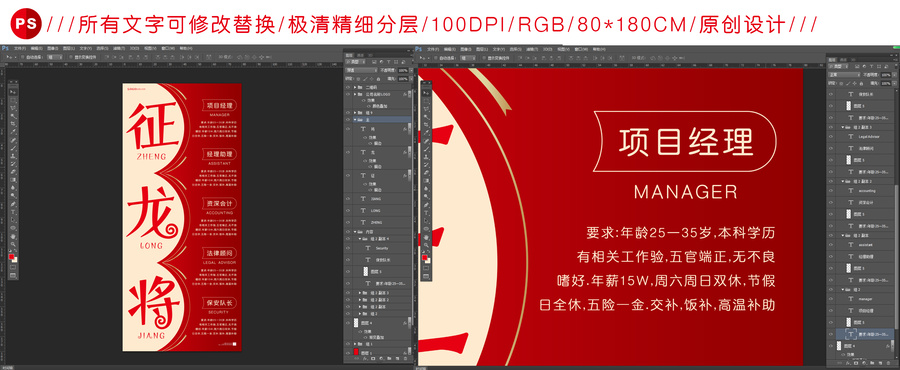Image resolution: width=900 pixels, height=370 pixels.
Task: Select the Lasso tool in right window toolbar
Action: coord(426,108)
